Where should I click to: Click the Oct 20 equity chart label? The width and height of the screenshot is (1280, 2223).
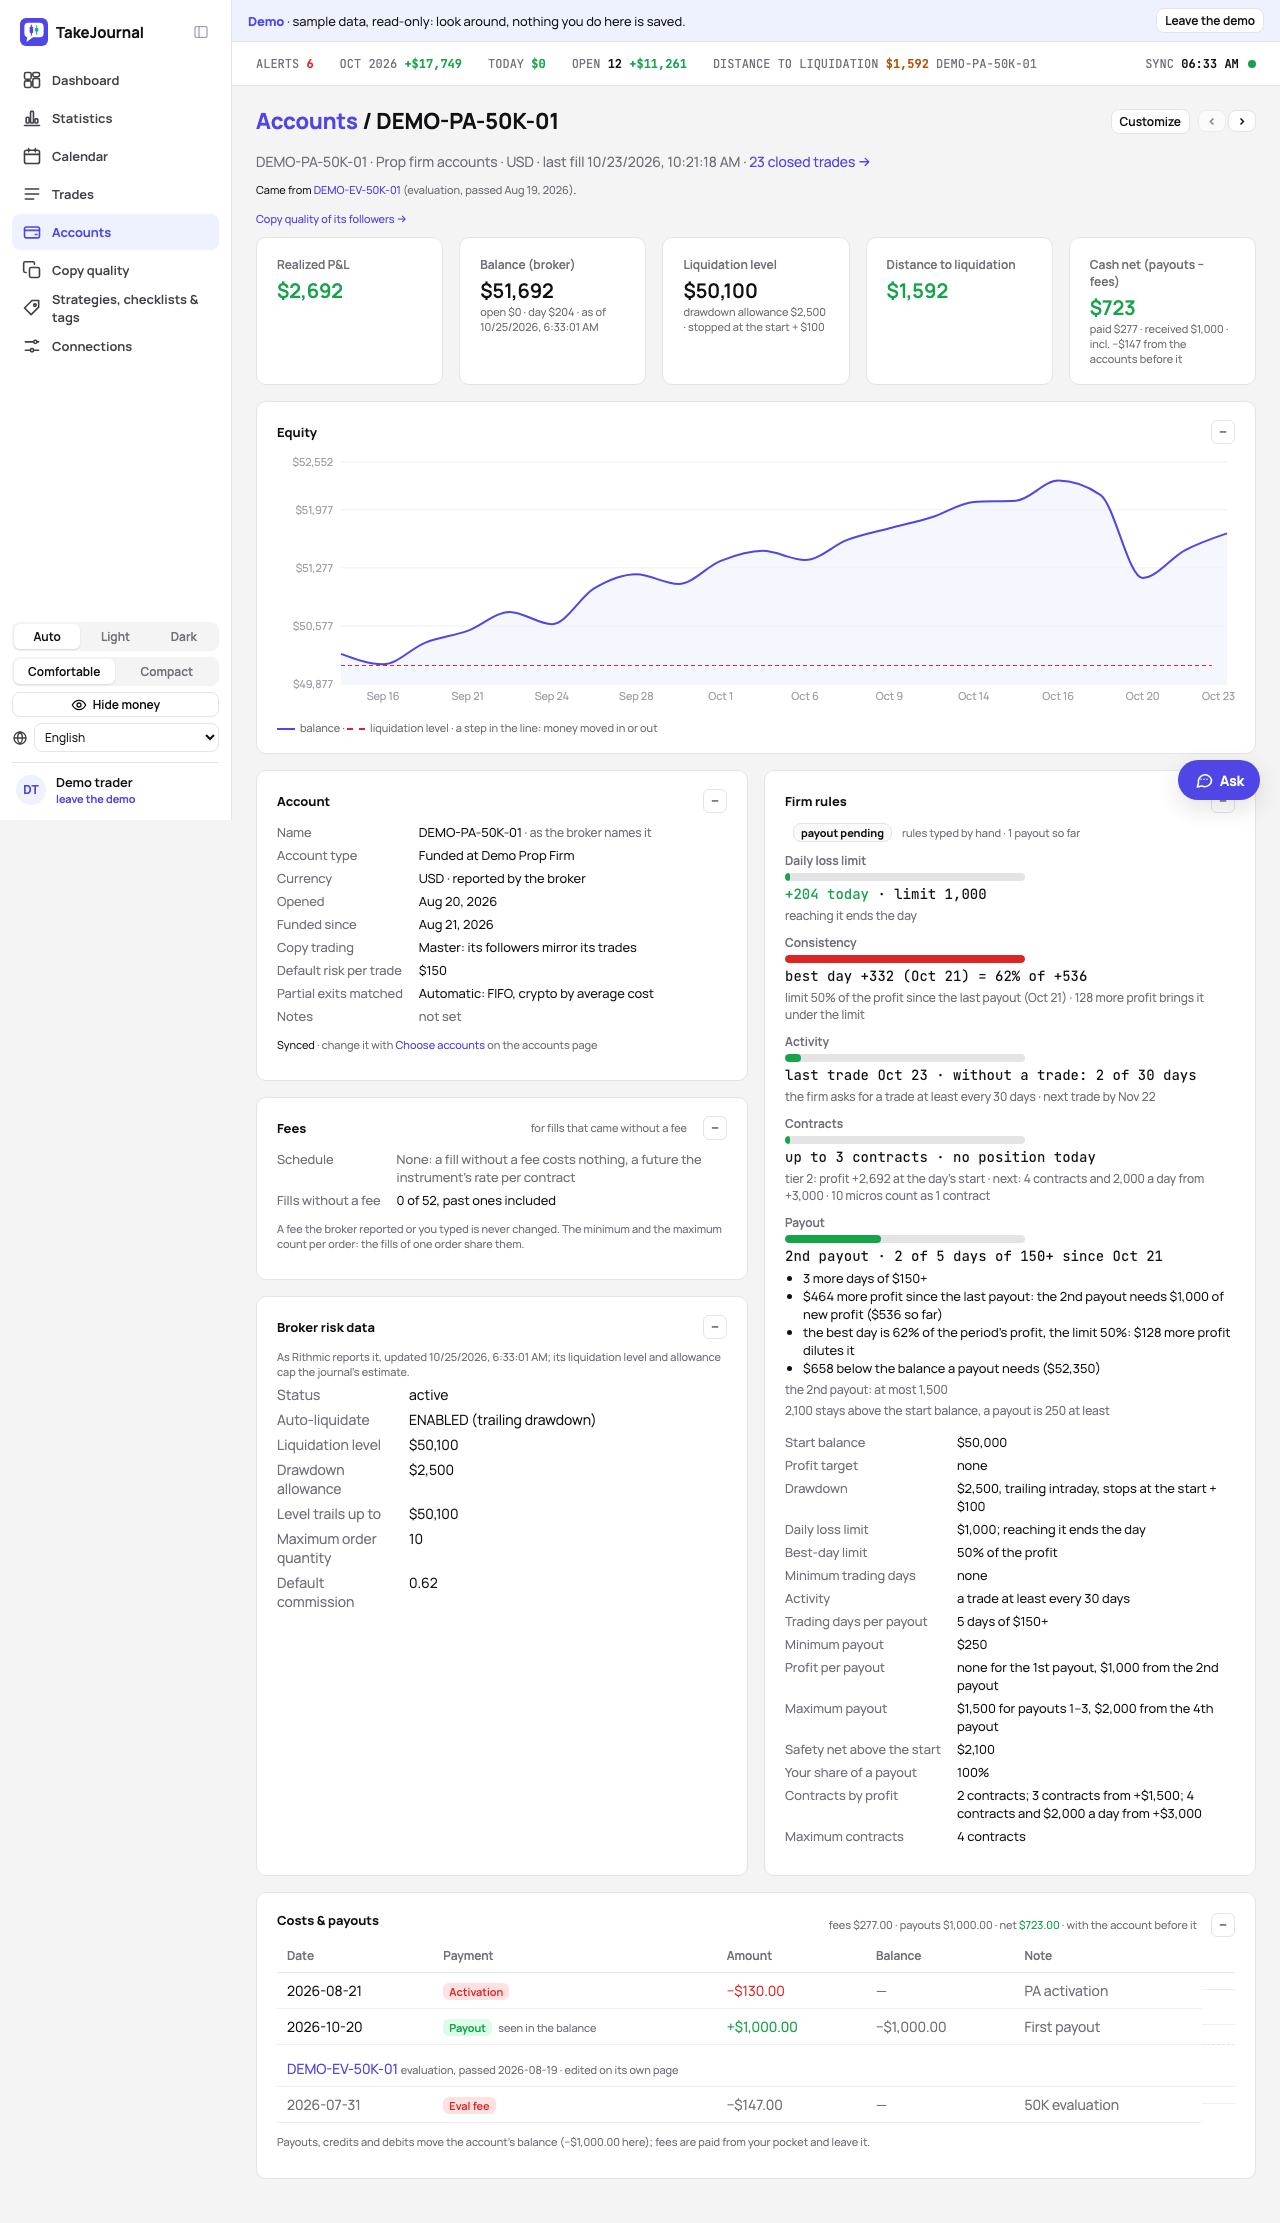[1142, 696]
